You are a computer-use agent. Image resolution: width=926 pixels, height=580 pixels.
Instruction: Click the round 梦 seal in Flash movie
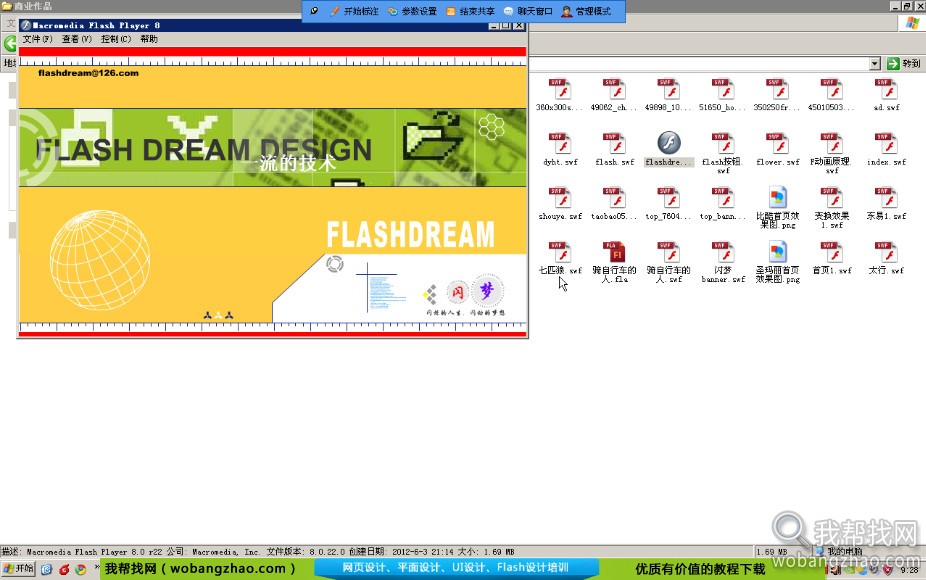click(487, 290)
